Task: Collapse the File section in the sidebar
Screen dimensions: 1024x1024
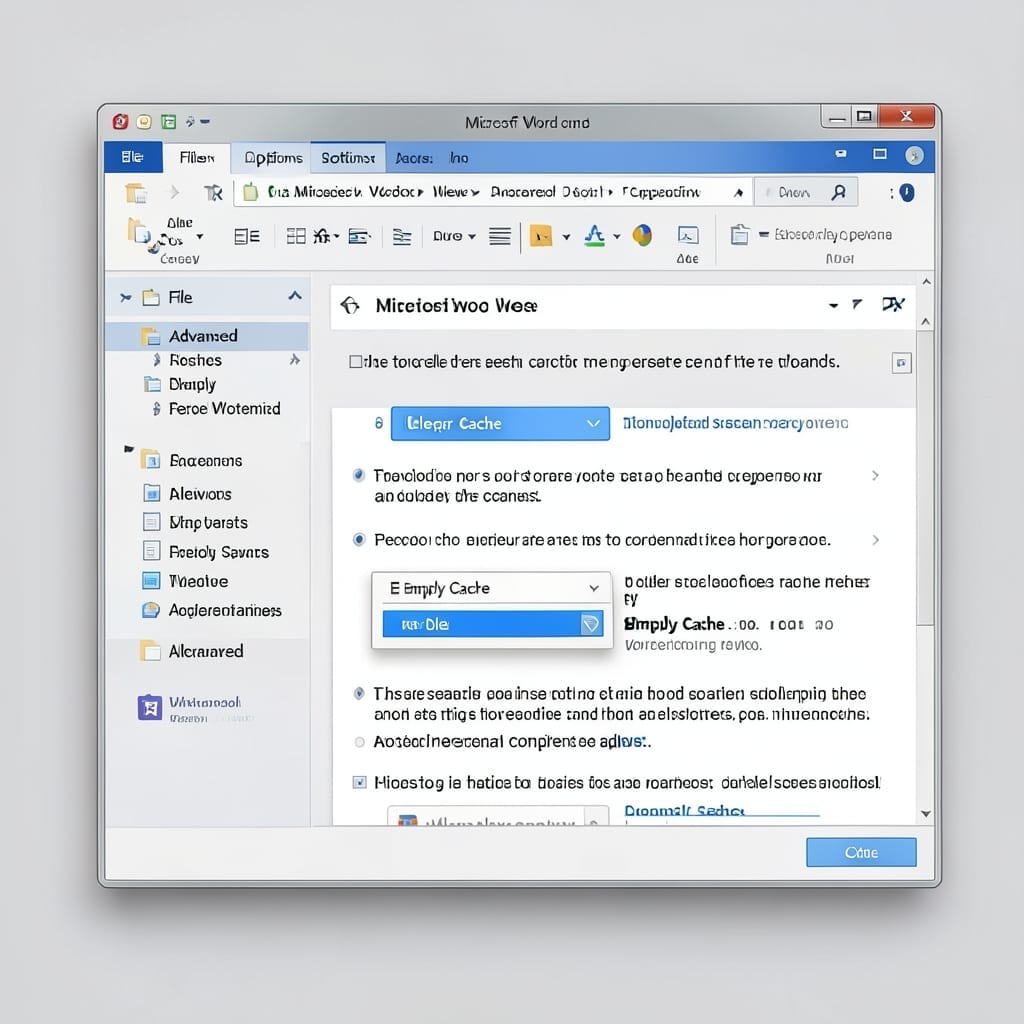Action: pos(295,296)
